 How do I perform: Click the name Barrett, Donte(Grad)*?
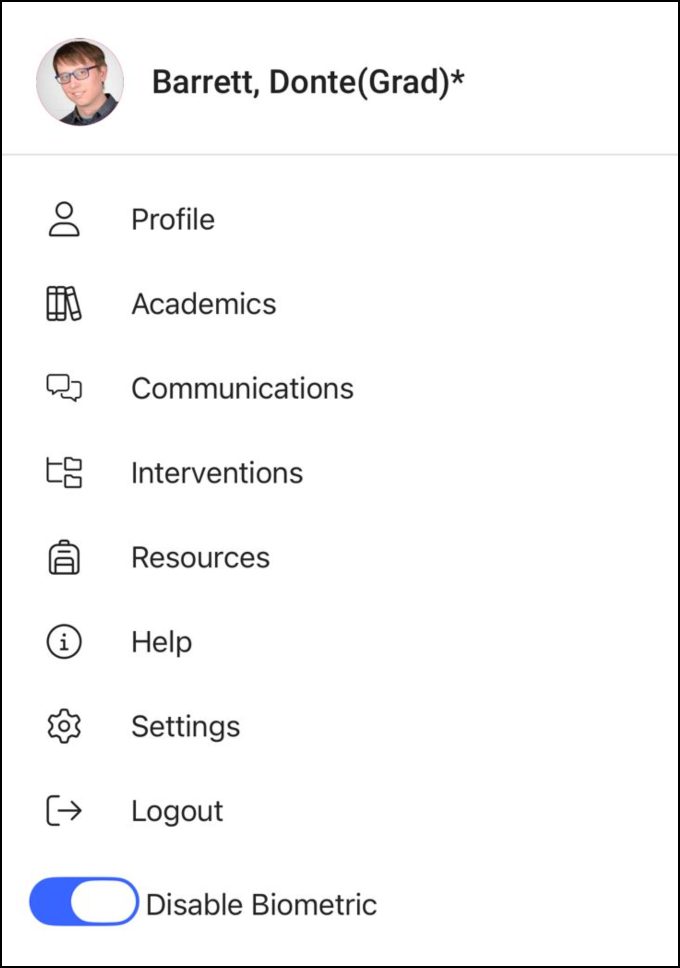308,82
